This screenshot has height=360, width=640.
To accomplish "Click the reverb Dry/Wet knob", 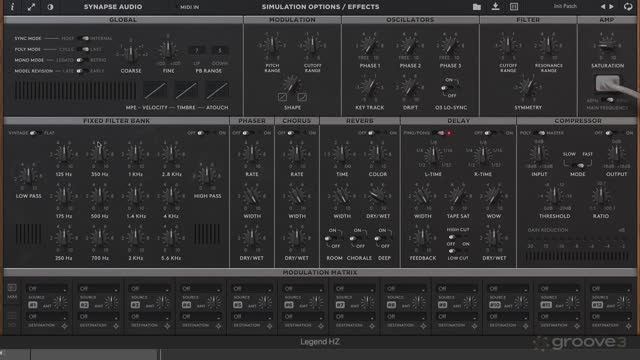I will [x=378, y=196].
